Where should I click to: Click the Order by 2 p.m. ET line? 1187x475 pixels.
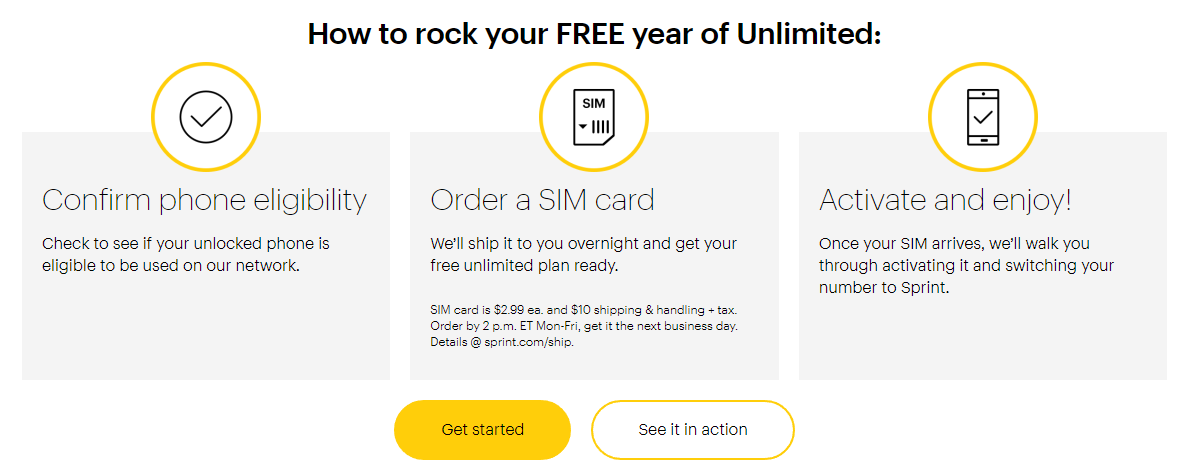(584, 327)
